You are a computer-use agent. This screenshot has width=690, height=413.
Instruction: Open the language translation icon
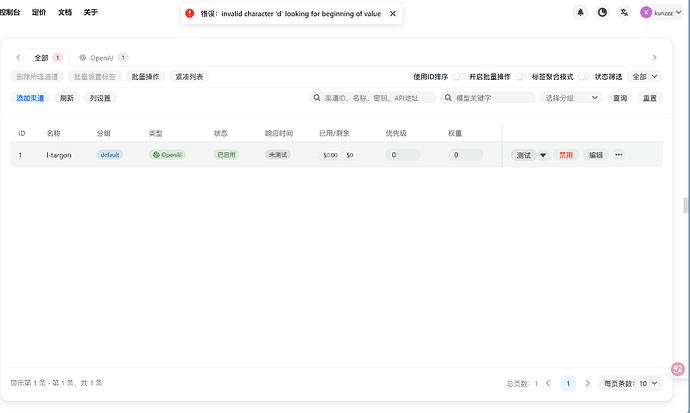click(x=624, y=12)
